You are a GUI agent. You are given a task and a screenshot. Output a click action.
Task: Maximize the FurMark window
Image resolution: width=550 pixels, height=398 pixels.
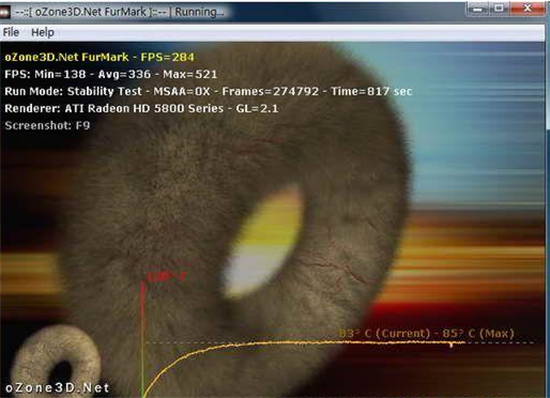pos(499,9)
